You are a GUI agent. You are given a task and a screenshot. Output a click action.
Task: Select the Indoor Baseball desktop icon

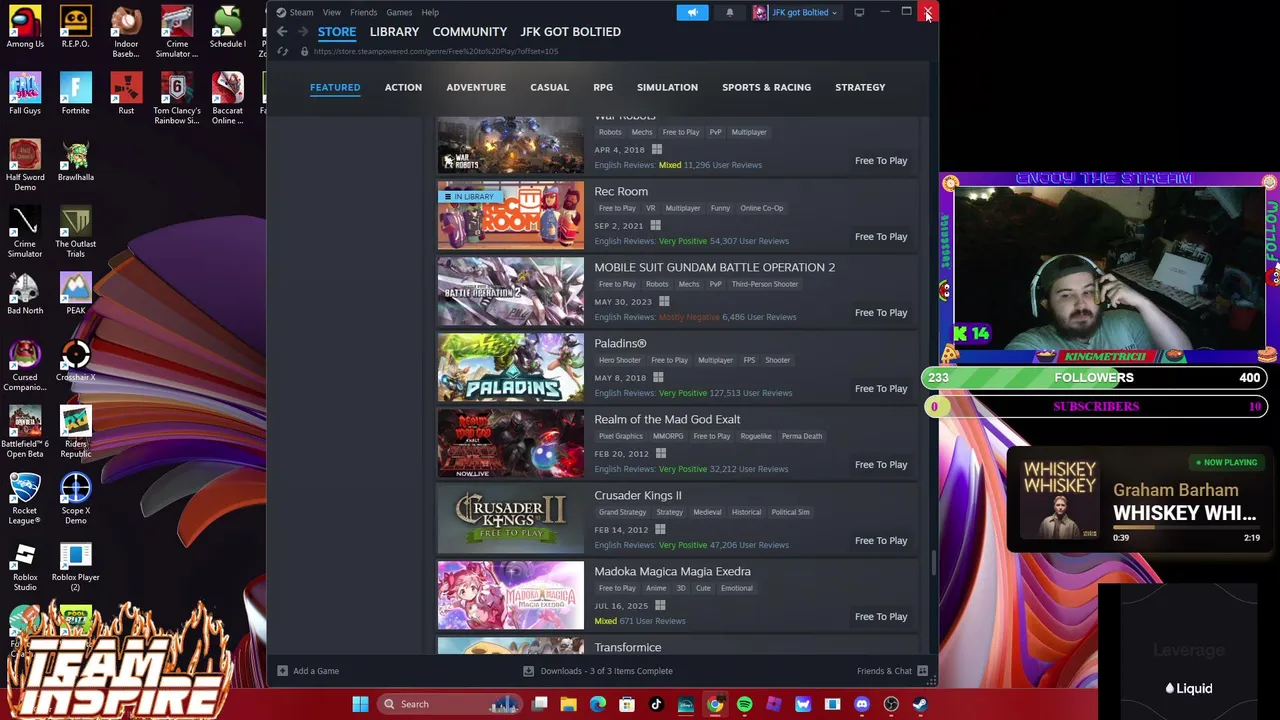coord(126,32)
